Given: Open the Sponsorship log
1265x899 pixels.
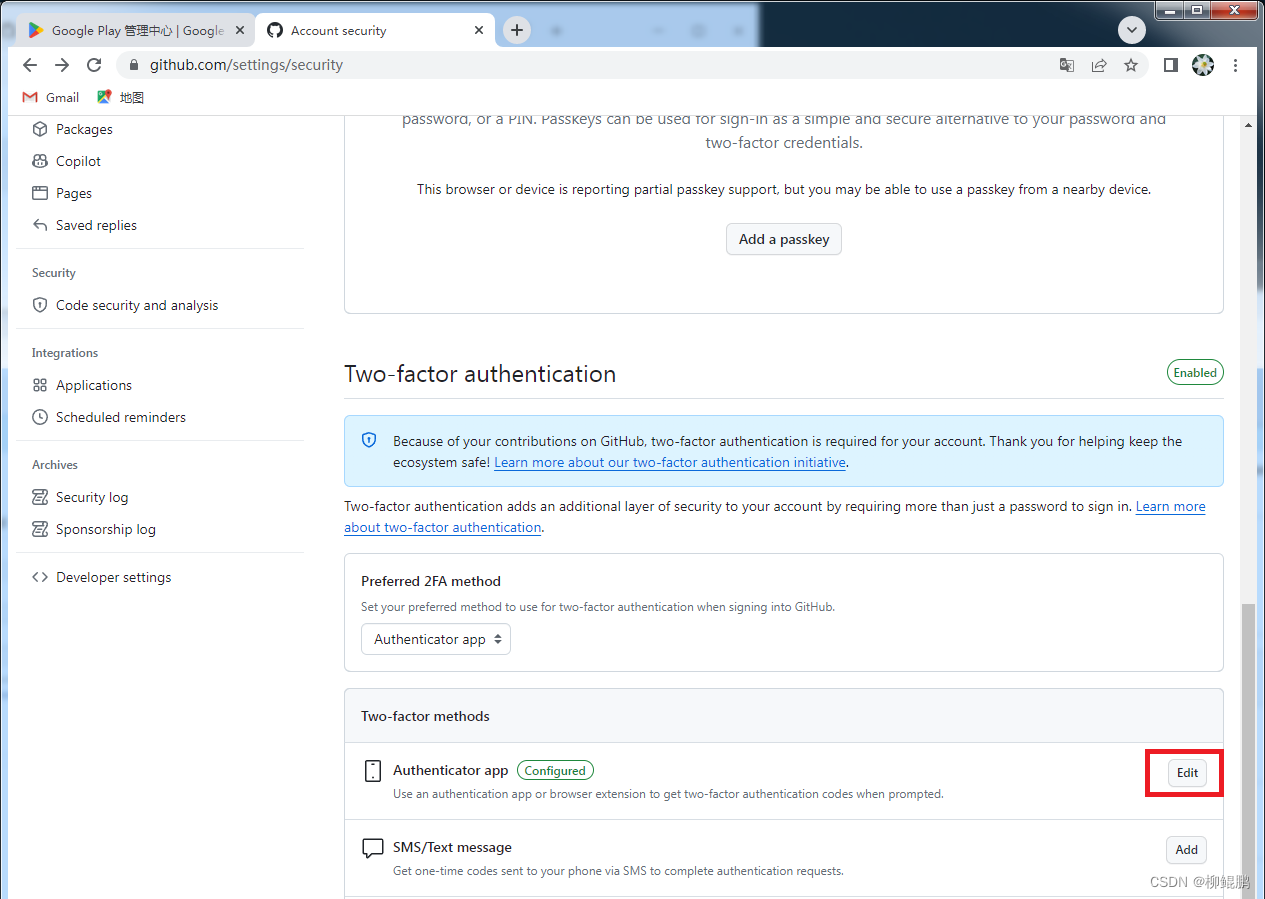Looking at the screenshot, I should coord(104,528).
